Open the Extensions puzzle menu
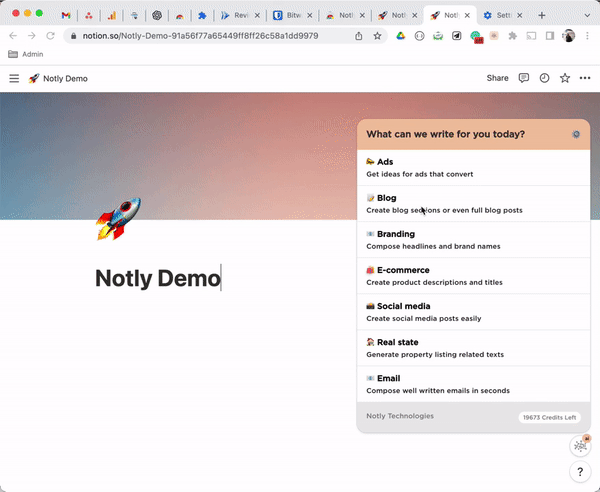600x492 pixels. tap(512, 36)
